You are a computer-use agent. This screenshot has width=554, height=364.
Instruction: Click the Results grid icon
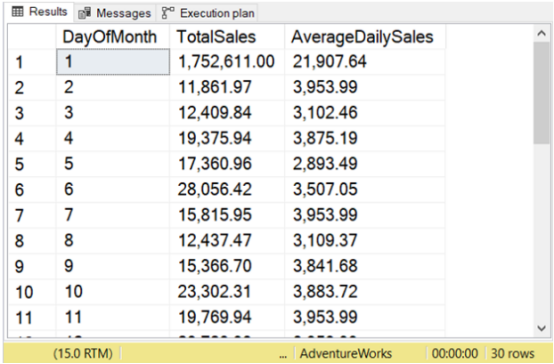coord(18,12)
